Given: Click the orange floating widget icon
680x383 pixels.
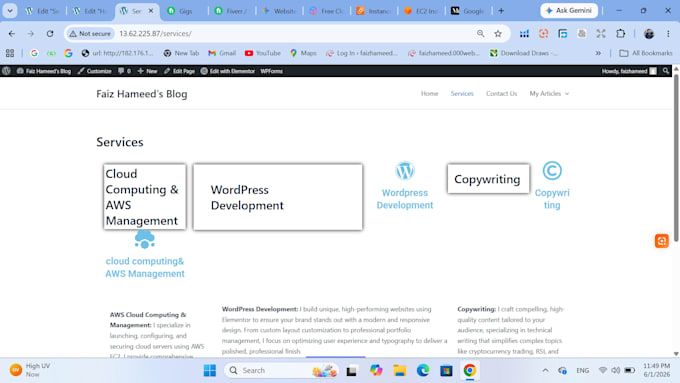Looking at the screenshot, I should pos(662,241).
